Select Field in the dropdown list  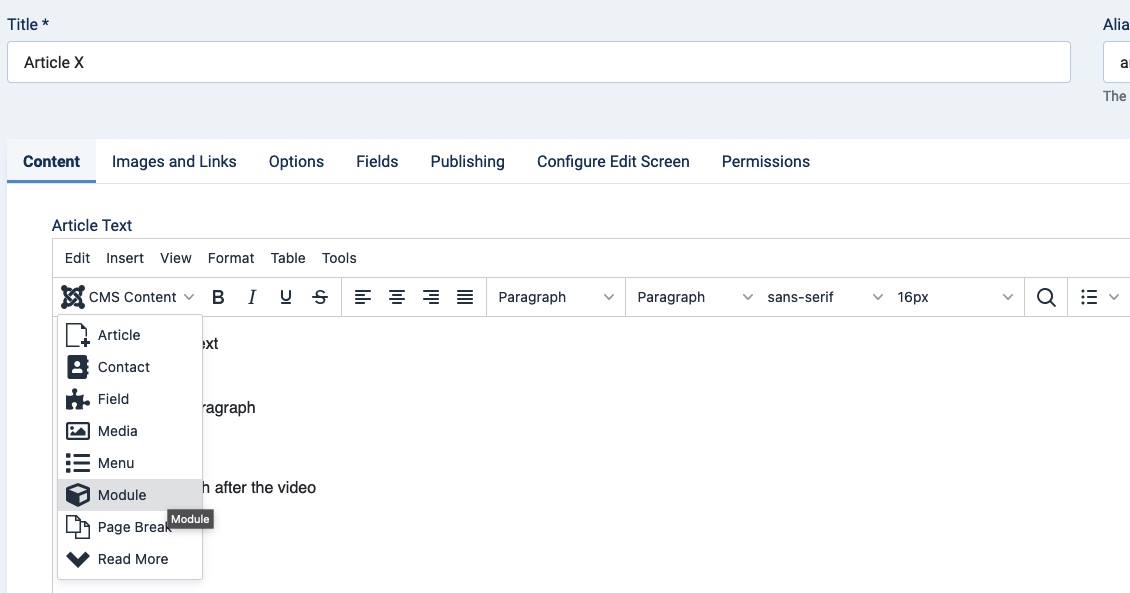coord(130,399)
